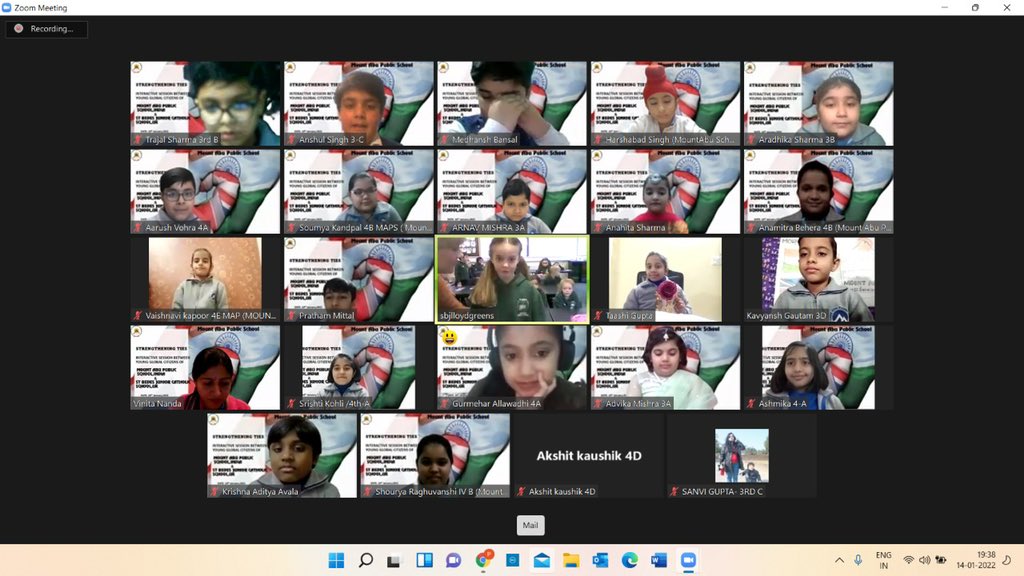
Task: Select Shourya Raghuvanshi IV B video tile
Action: click(436, 456)
